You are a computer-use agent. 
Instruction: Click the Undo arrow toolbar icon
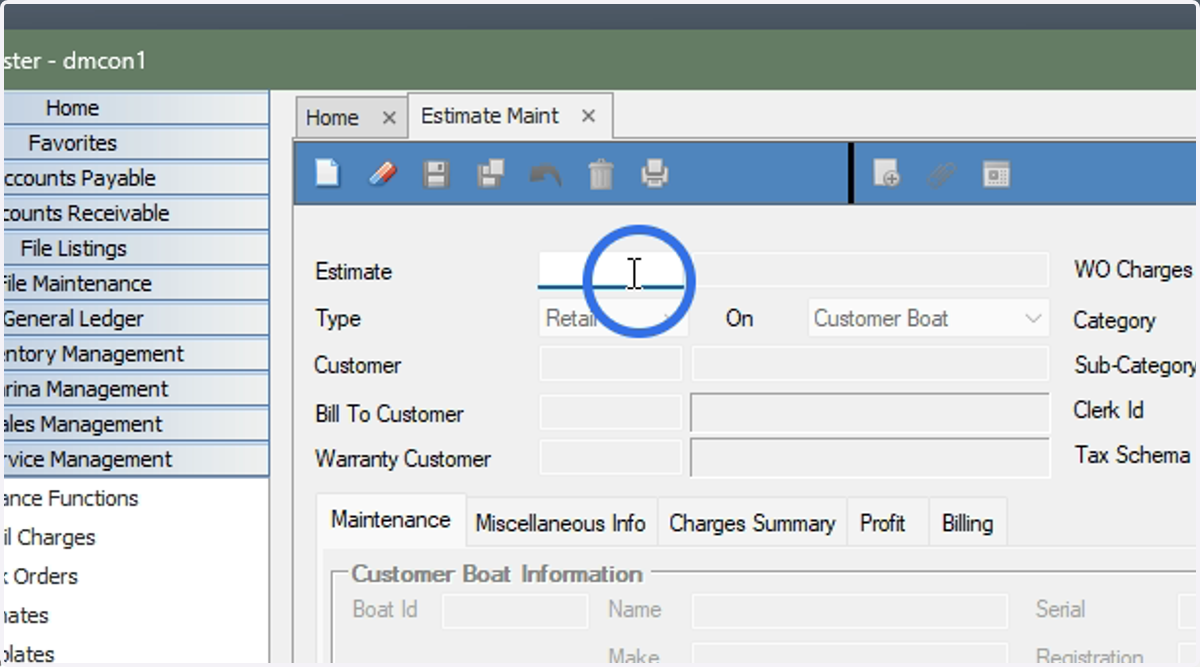545,175
